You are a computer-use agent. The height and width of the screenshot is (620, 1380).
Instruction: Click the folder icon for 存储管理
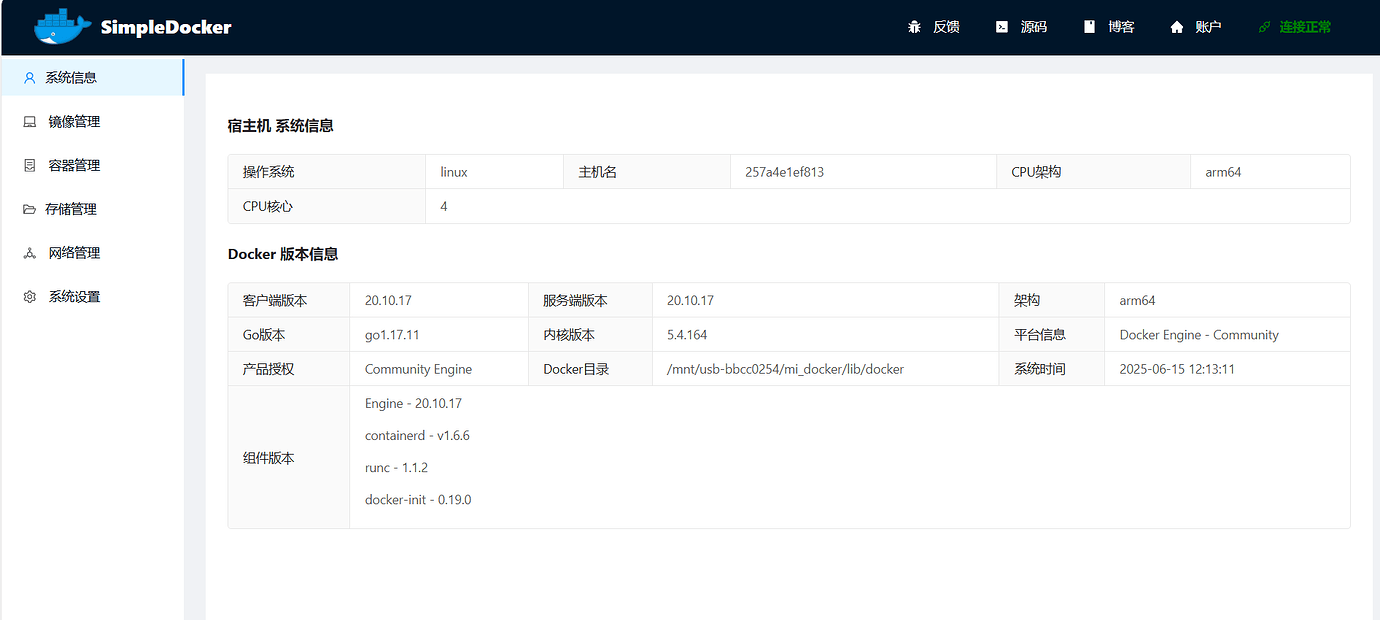tap(29, 209)
